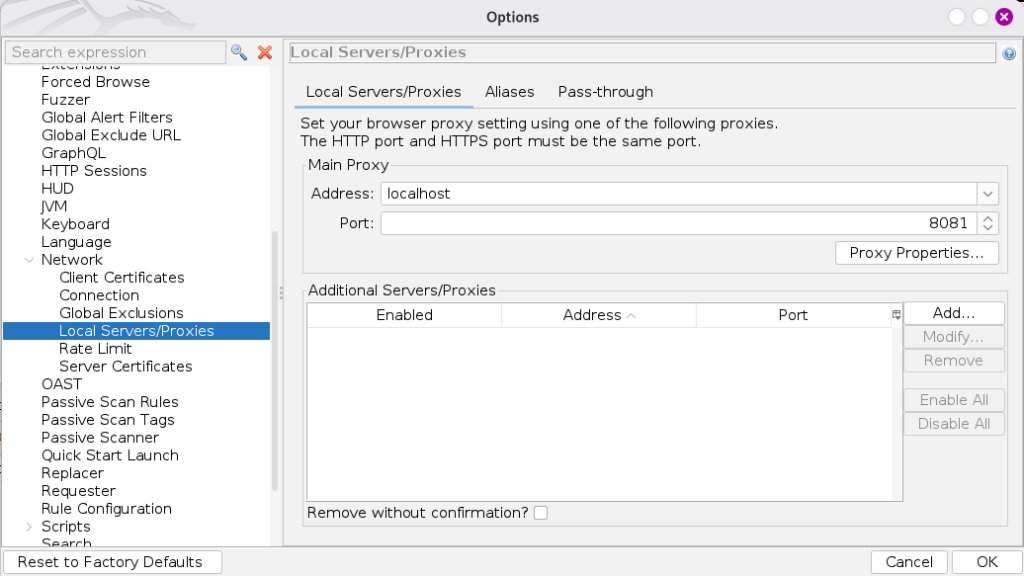The image size is (1024, 576).
Task: Open Global Exclusions under Network
Action: pyautogui.click(x=121, y=313)
